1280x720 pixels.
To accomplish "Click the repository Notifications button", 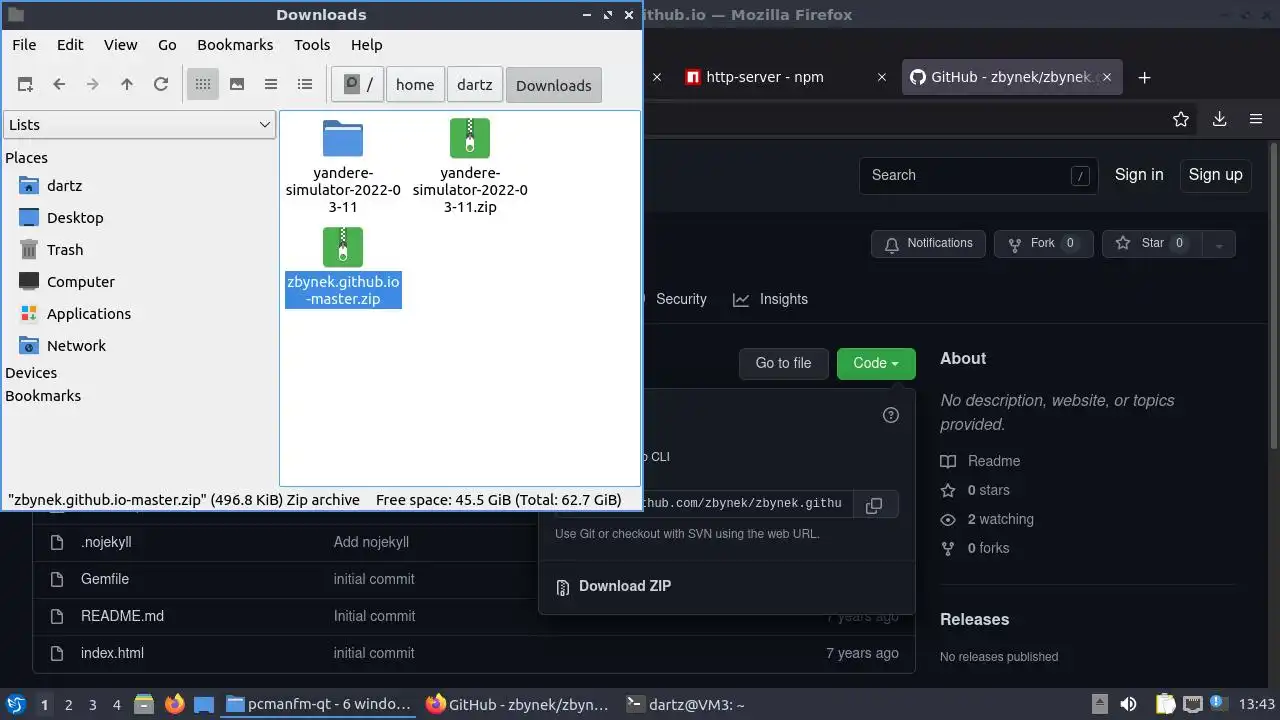I will [929, 244].
